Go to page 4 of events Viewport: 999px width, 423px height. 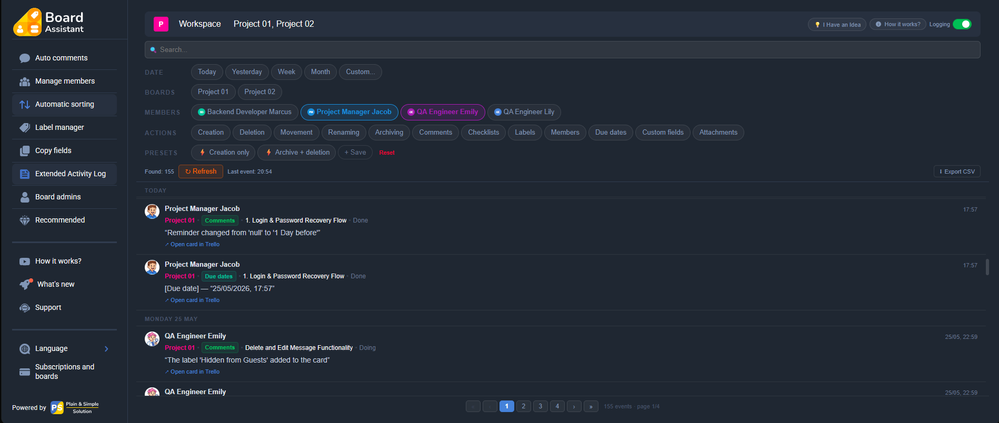pyautogui.click(x=557, y=406)
